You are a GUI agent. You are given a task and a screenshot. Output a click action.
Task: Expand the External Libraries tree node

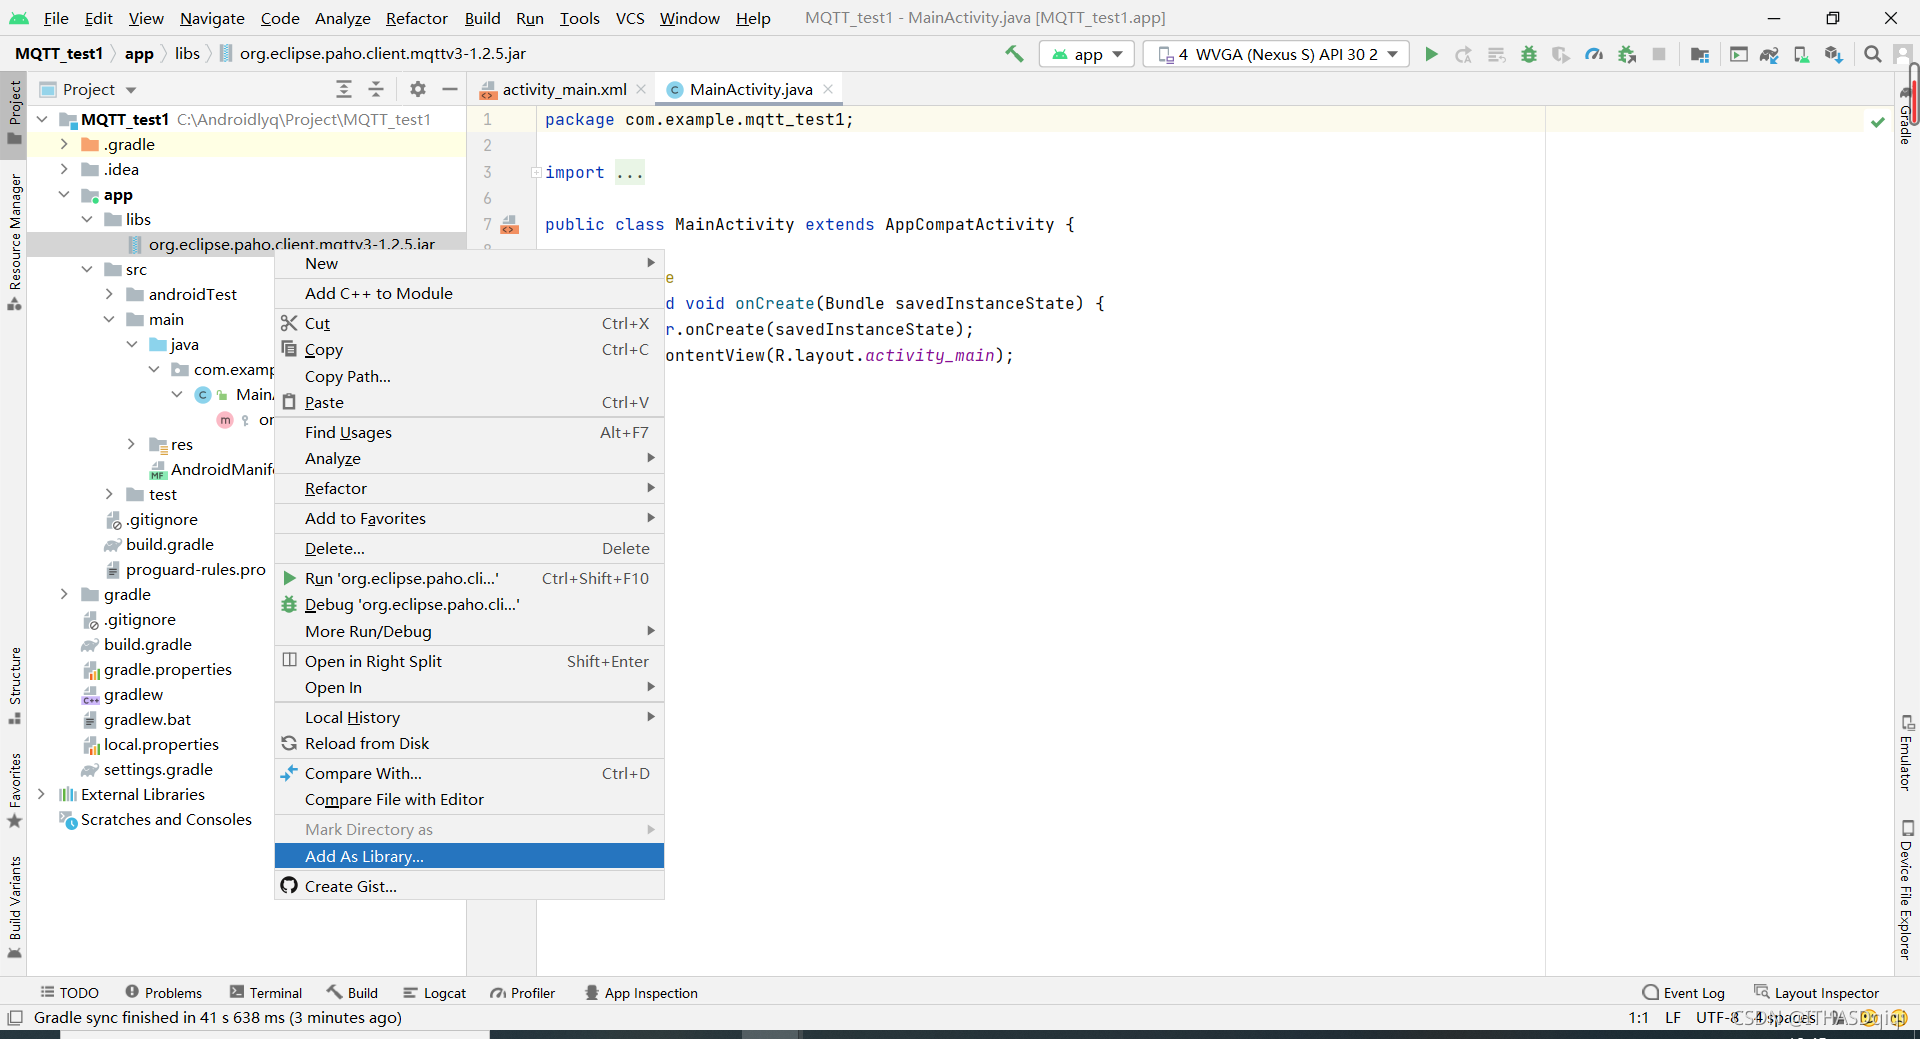point(42,794)
